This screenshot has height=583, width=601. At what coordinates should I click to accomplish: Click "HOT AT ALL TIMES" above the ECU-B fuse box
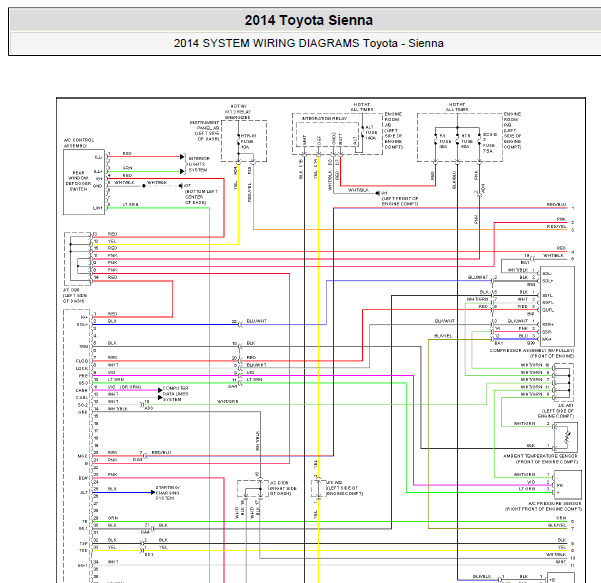(x=456, y=107)
